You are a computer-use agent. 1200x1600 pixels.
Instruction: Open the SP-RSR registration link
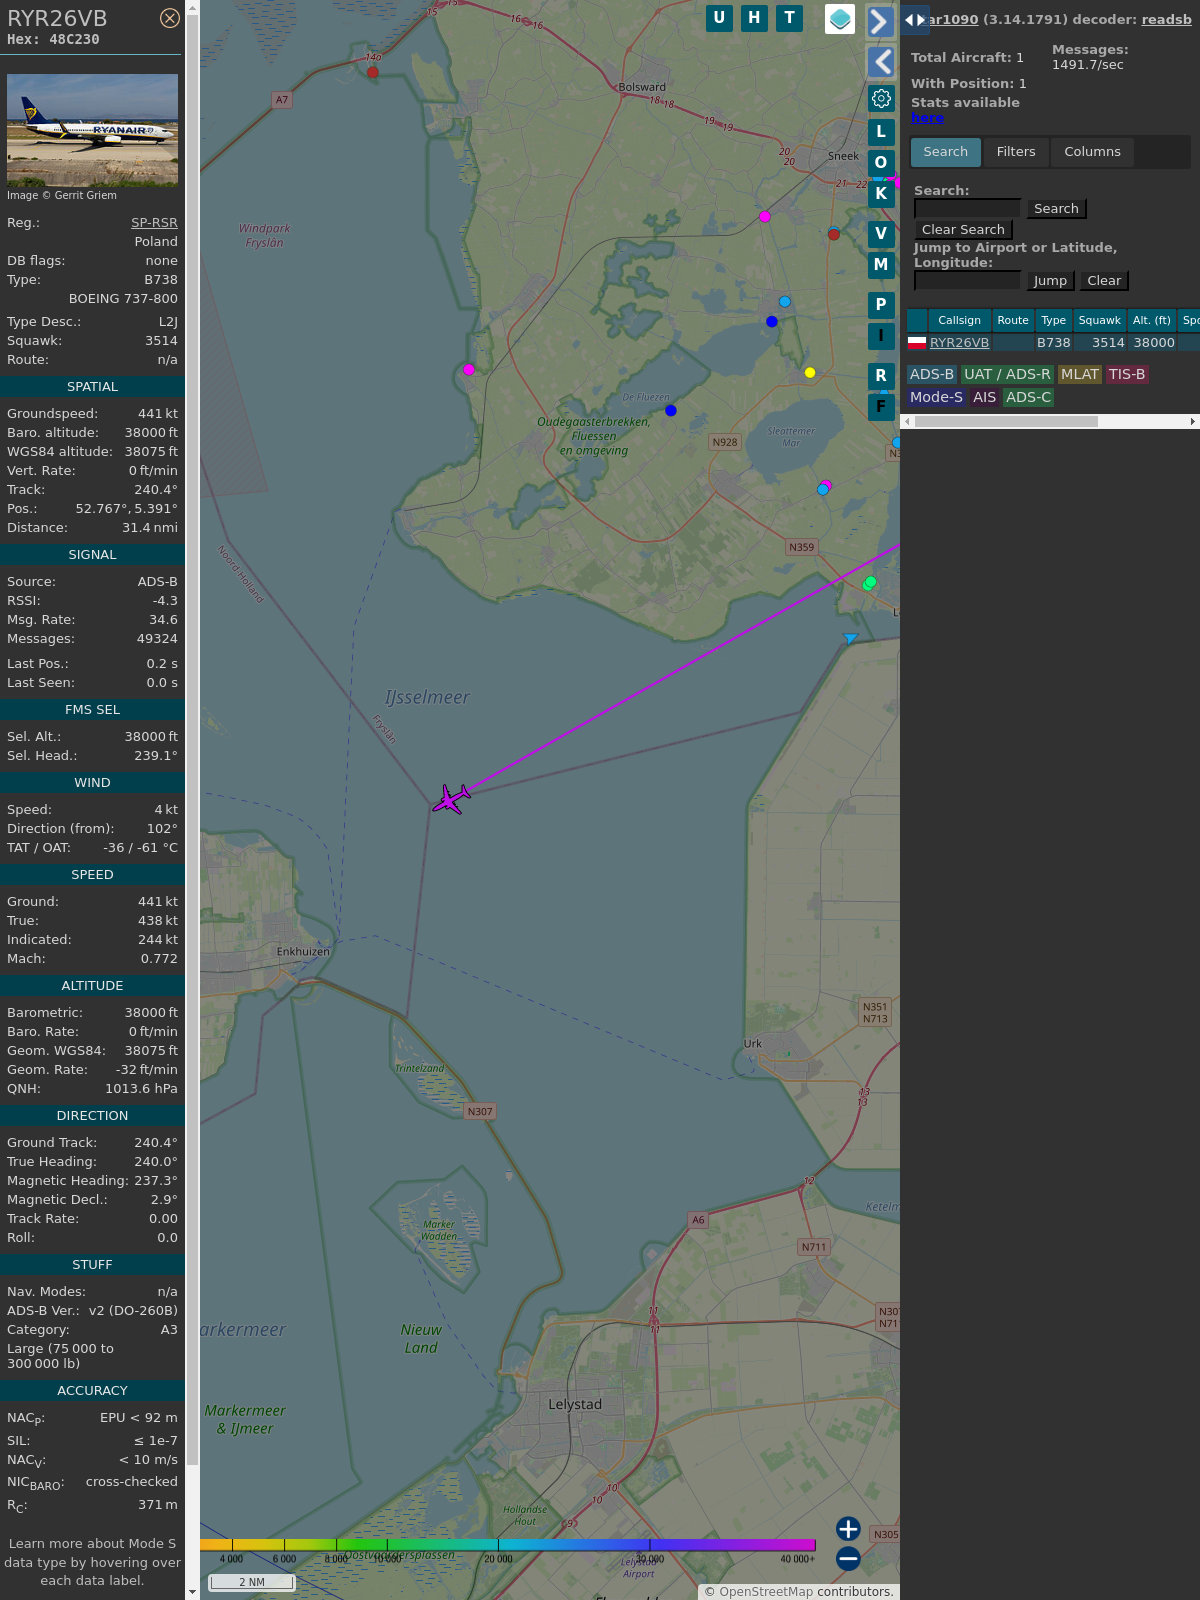click(154, 223)
